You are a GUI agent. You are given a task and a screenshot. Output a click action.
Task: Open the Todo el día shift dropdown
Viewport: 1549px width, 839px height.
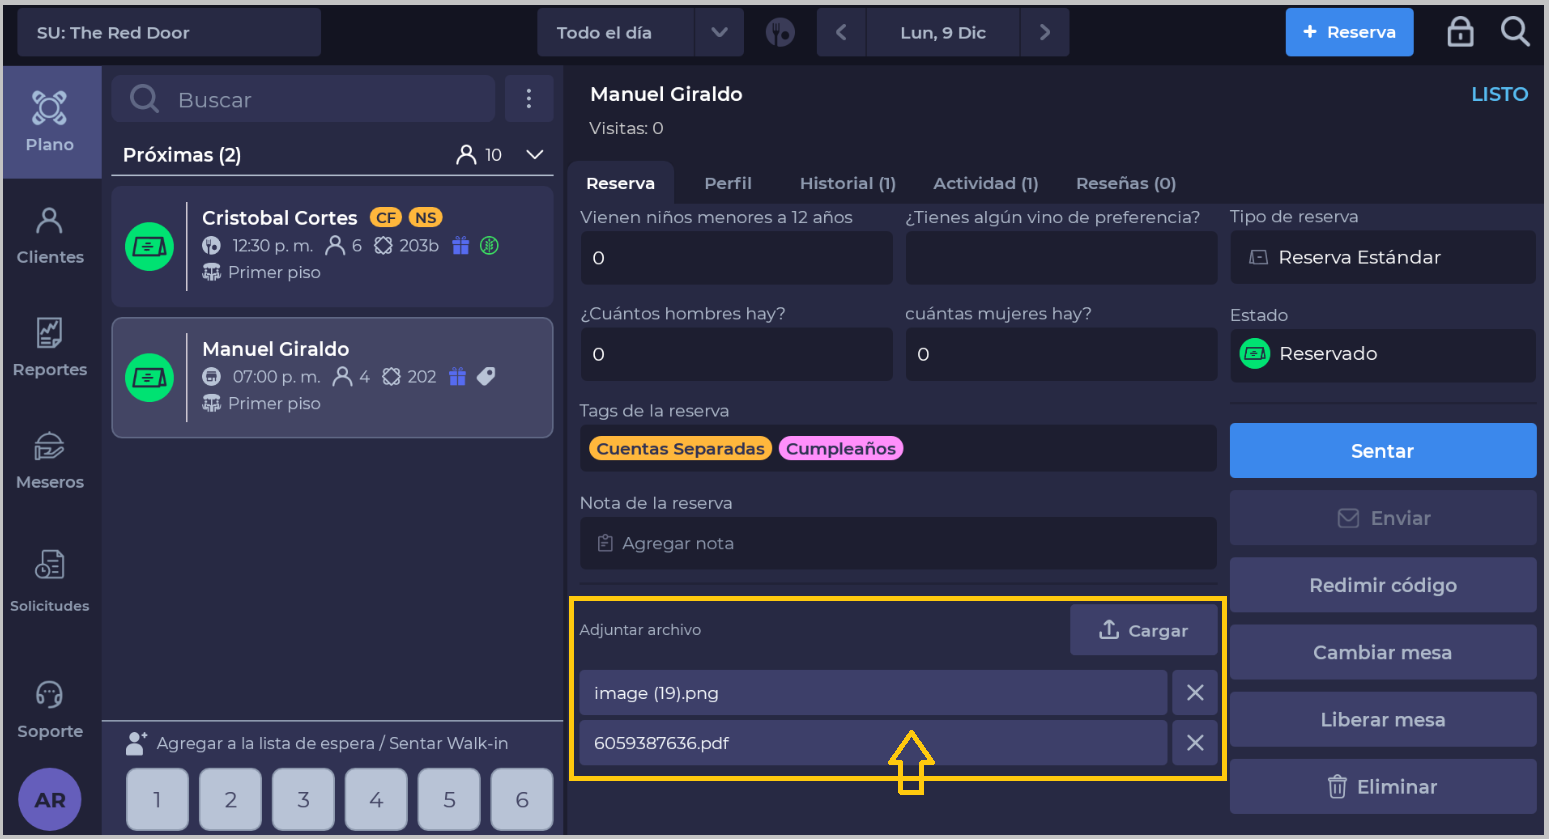point(640,32)
